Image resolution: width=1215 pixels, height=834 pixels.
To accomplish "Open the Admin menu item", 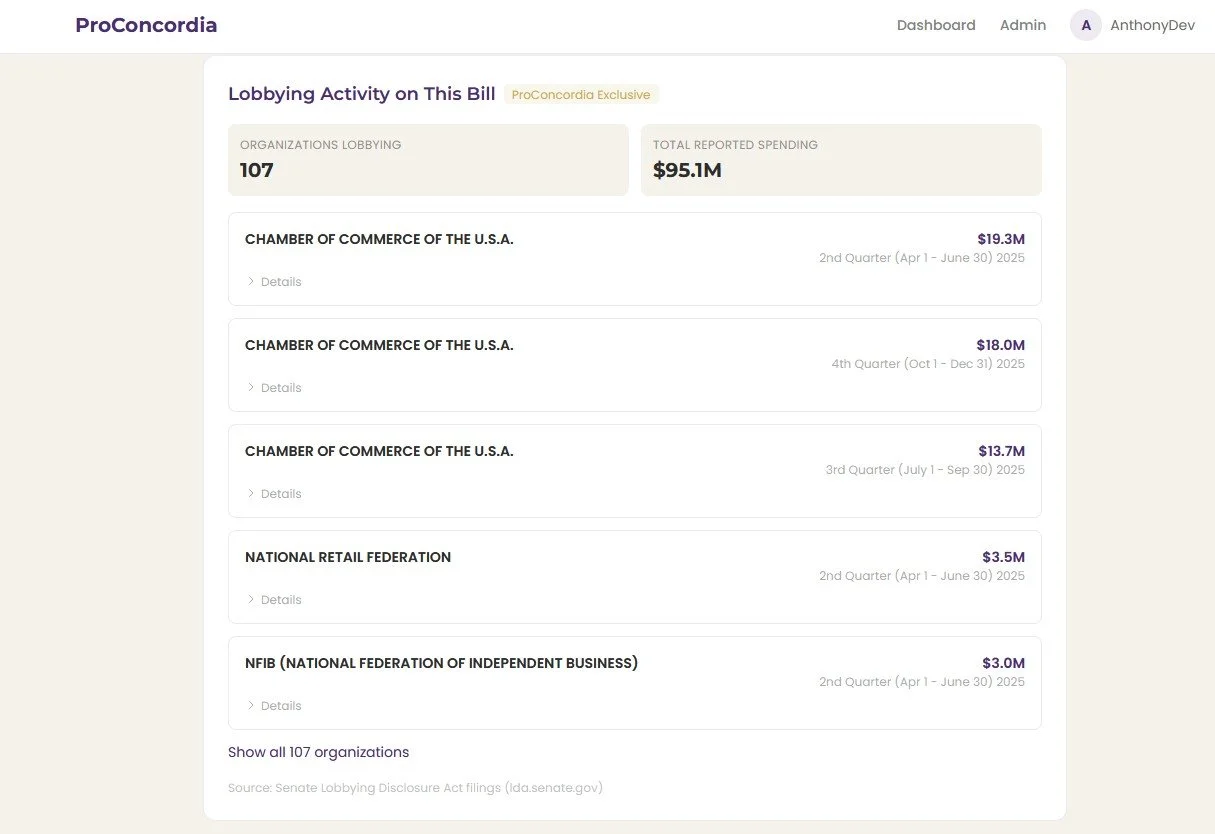I will [x=1022, y=25].
